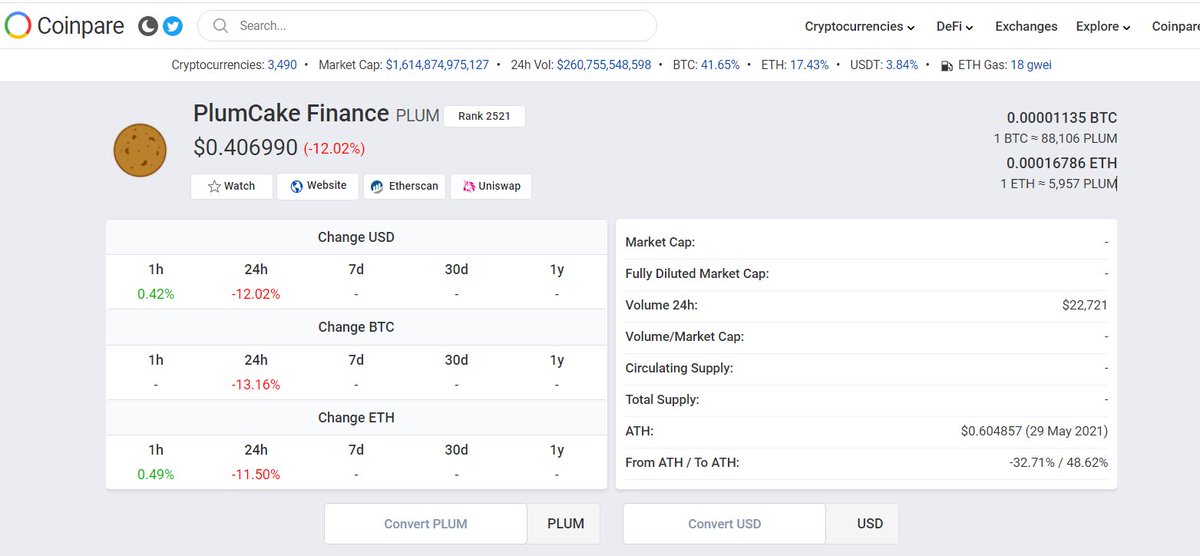1200x556 pixels.
Task: Click the PLUM currency label button
Action: [x=565, y=524]
